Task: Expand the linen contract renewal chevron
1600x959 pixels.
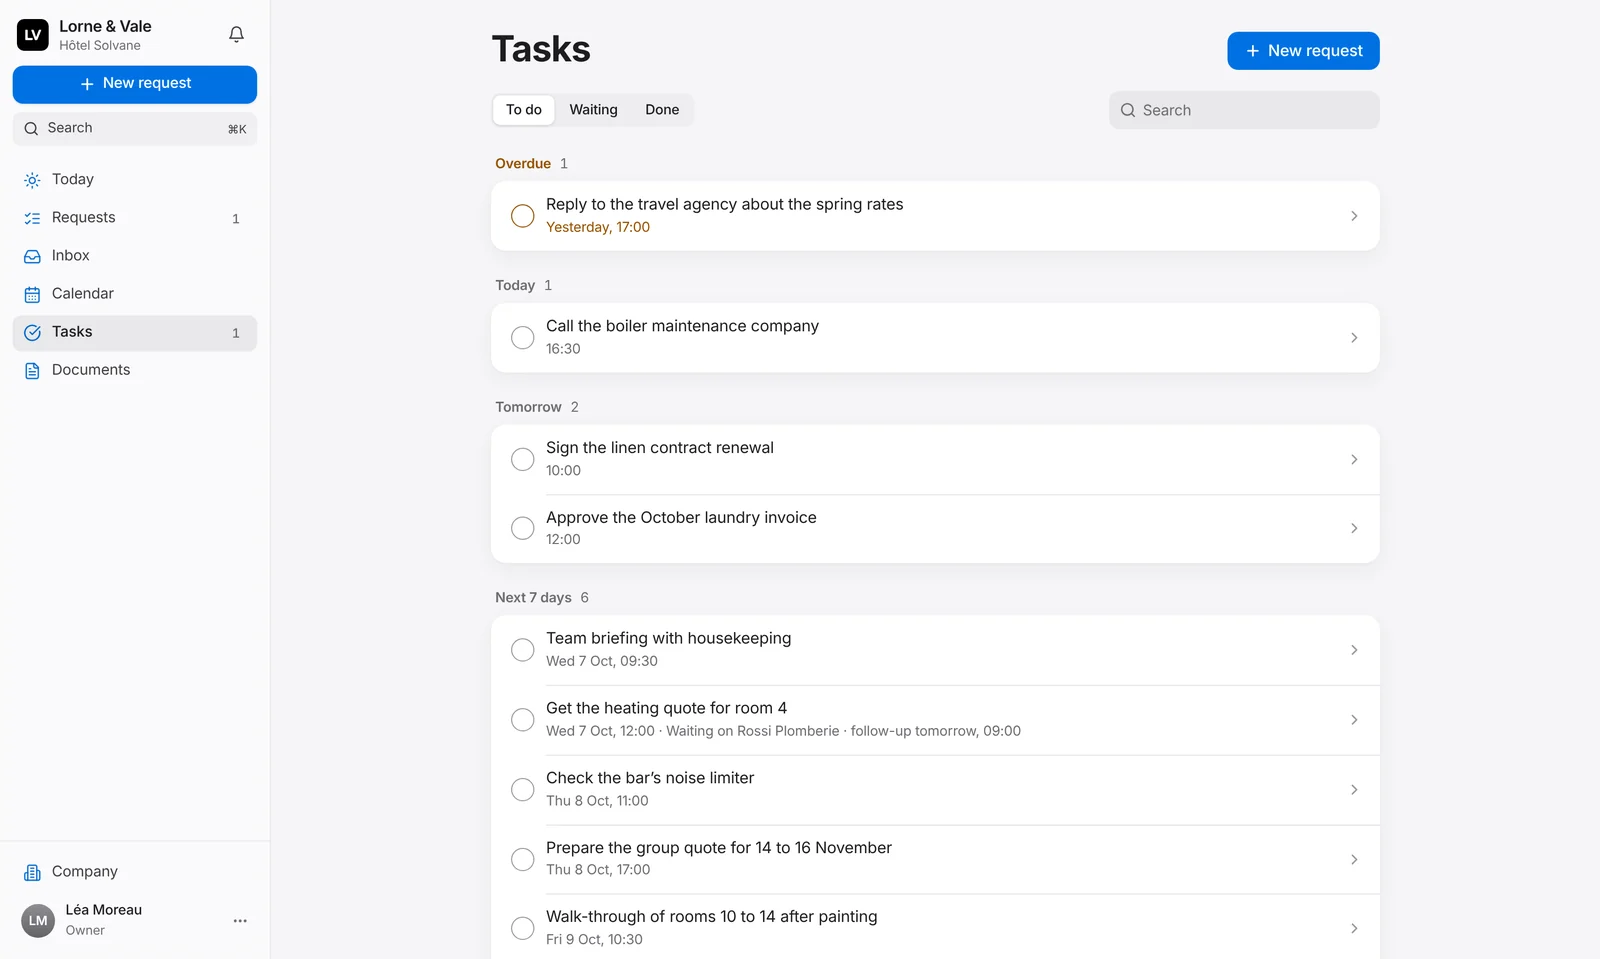Action: pyautogui.click(x=1354, y=459)
